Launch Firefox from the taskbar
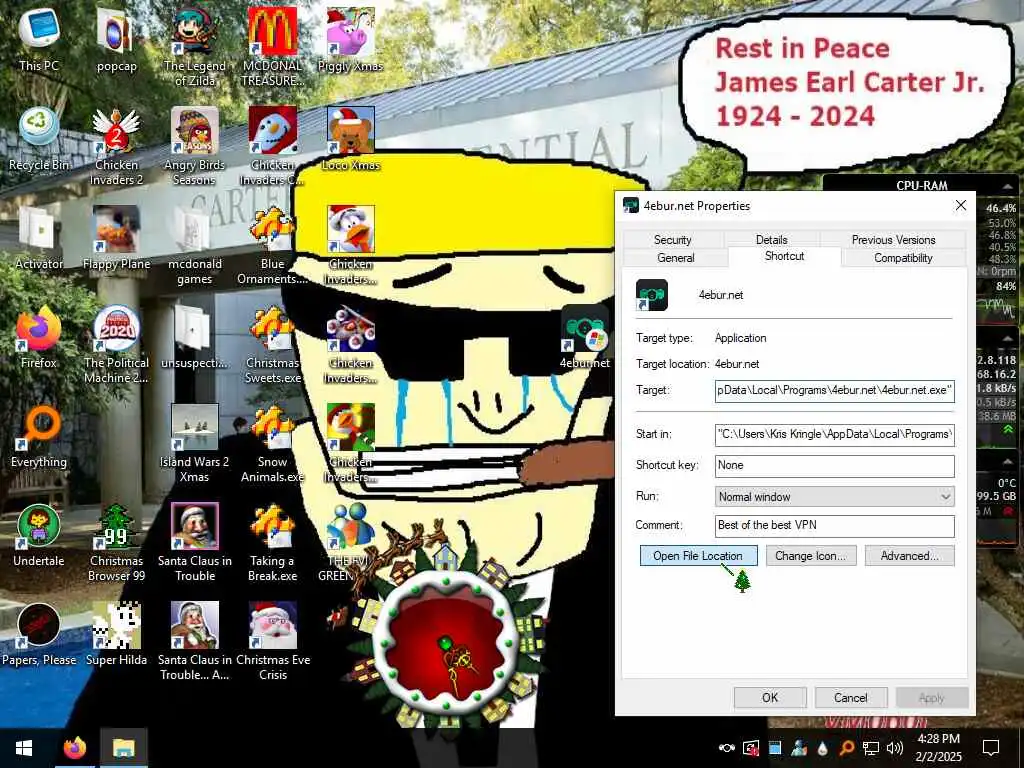 coord(74,748)
